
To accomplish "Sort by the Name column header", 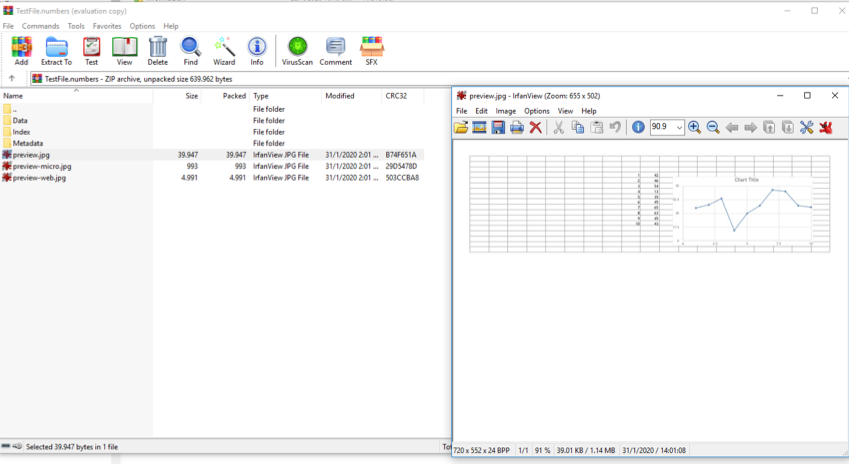I will point(76,96).
